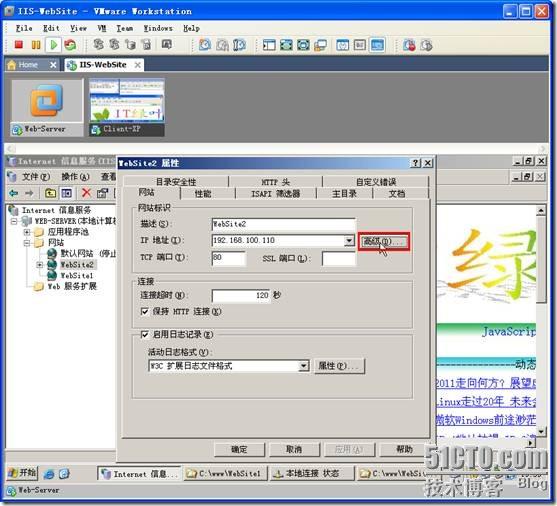Click the IIS Show/Hide Console Tree icon
Screen dimensions: 557x506
66,193
